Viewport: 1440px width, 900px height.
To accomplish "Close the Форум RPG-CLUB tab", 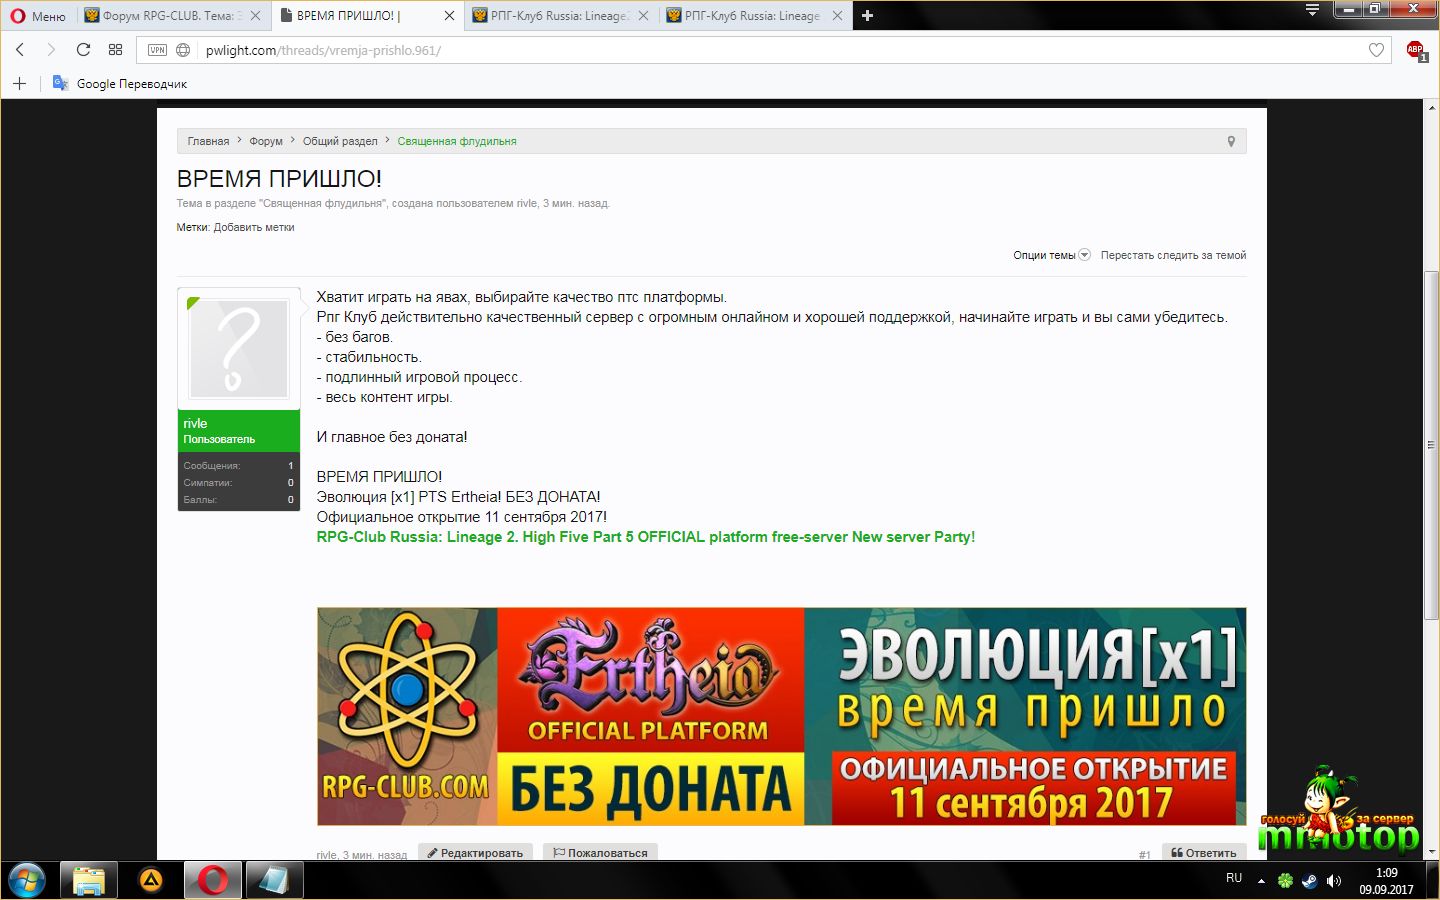I will [x=256, y=16].
